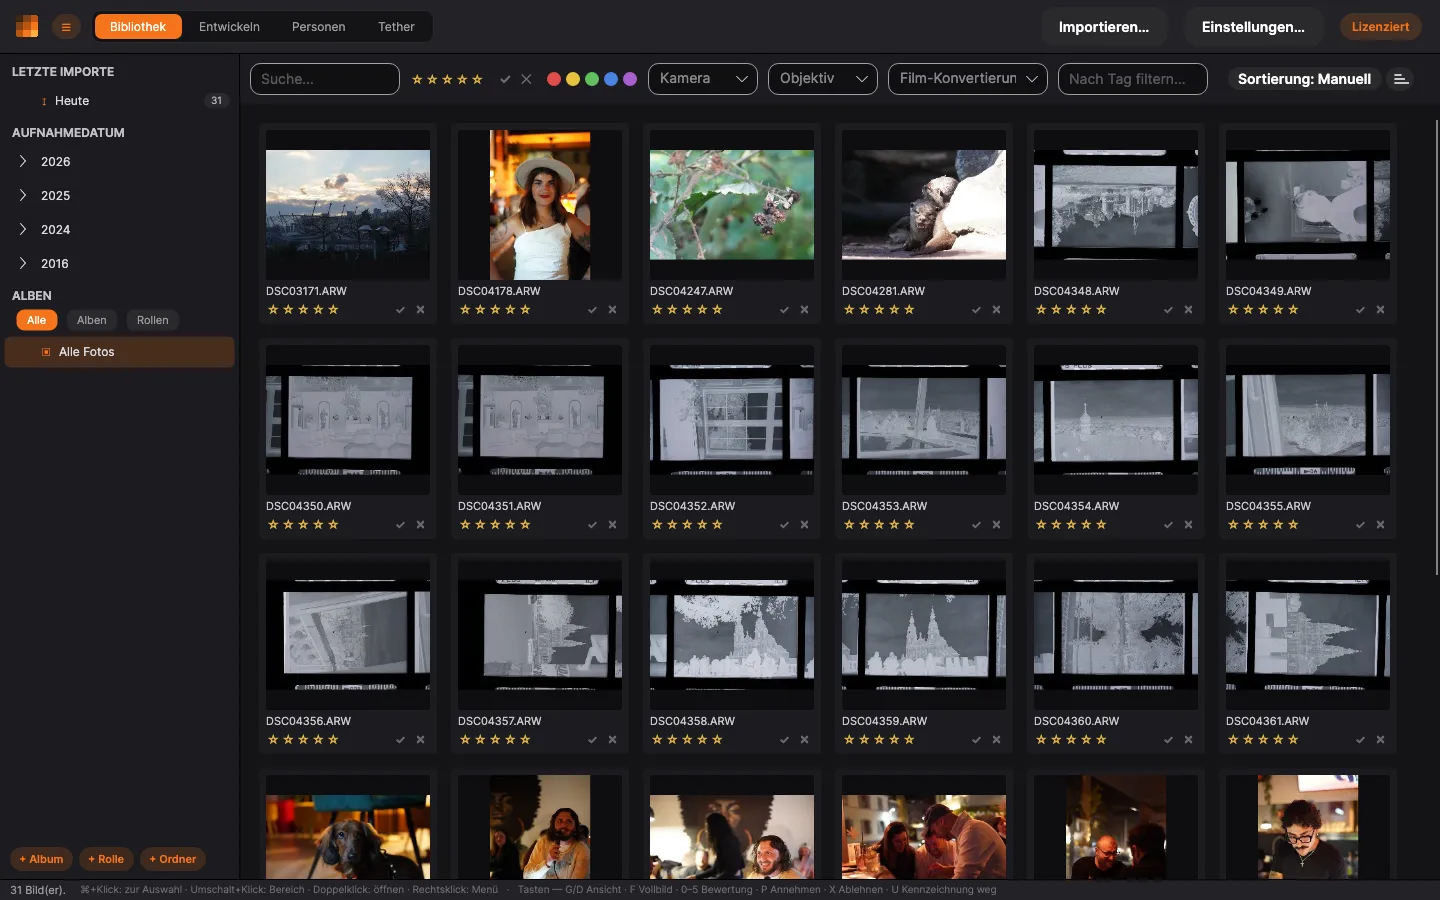The height and width of the screenshot is (900, 1440).
Task: Reject DSC04353.ARW with its X icon
Action: [x=996, y=525]
